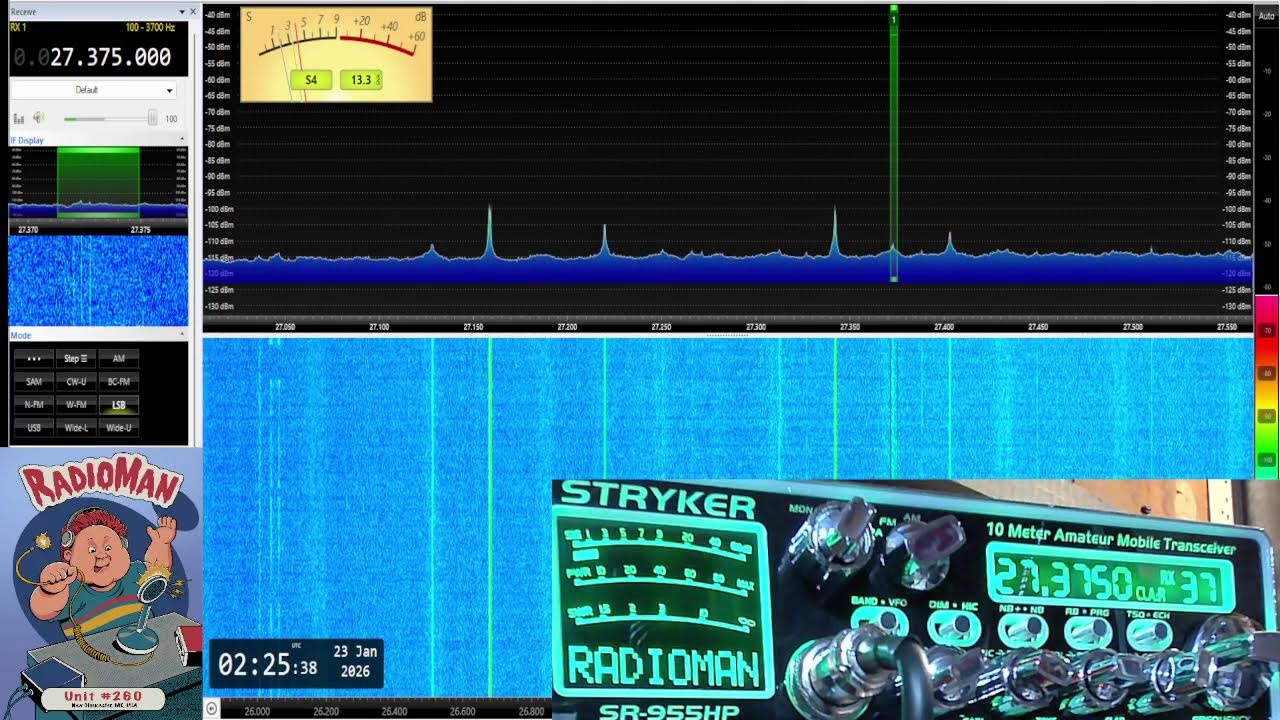Image resolution: width=1280 pixels, height=720 pixels.
Task: Click the 02:25:38 UTC clock display
Action: coord(268,665)
